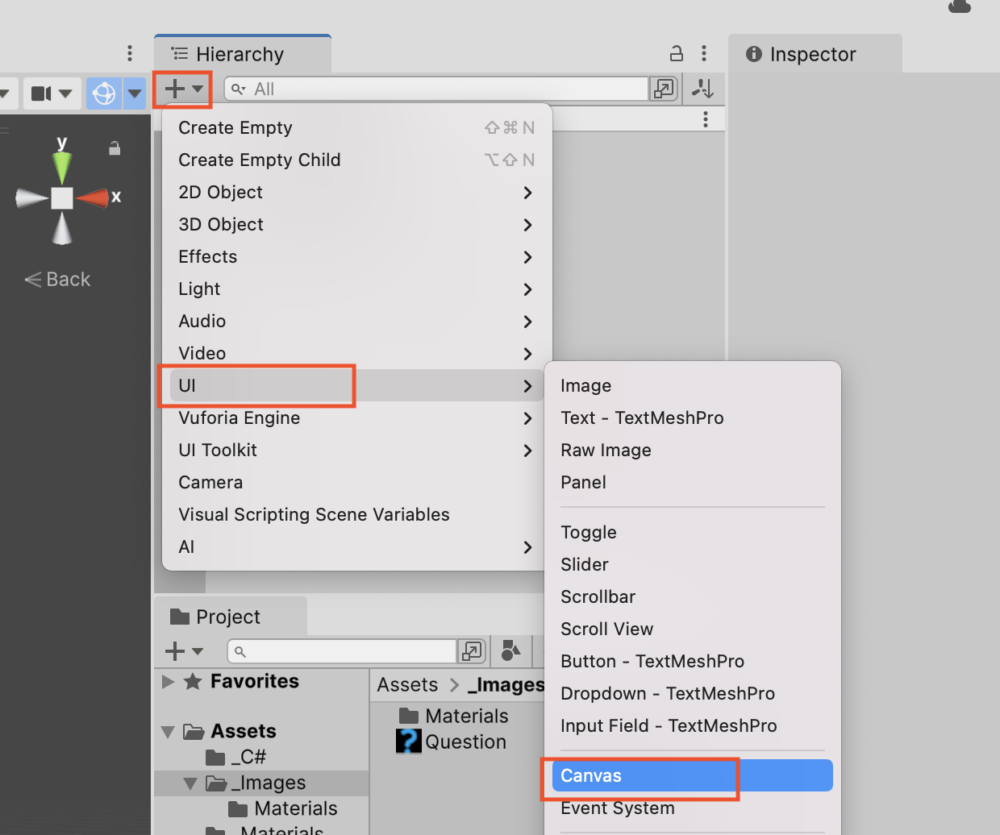Select the Question asset thumbnail

(410, 742)
